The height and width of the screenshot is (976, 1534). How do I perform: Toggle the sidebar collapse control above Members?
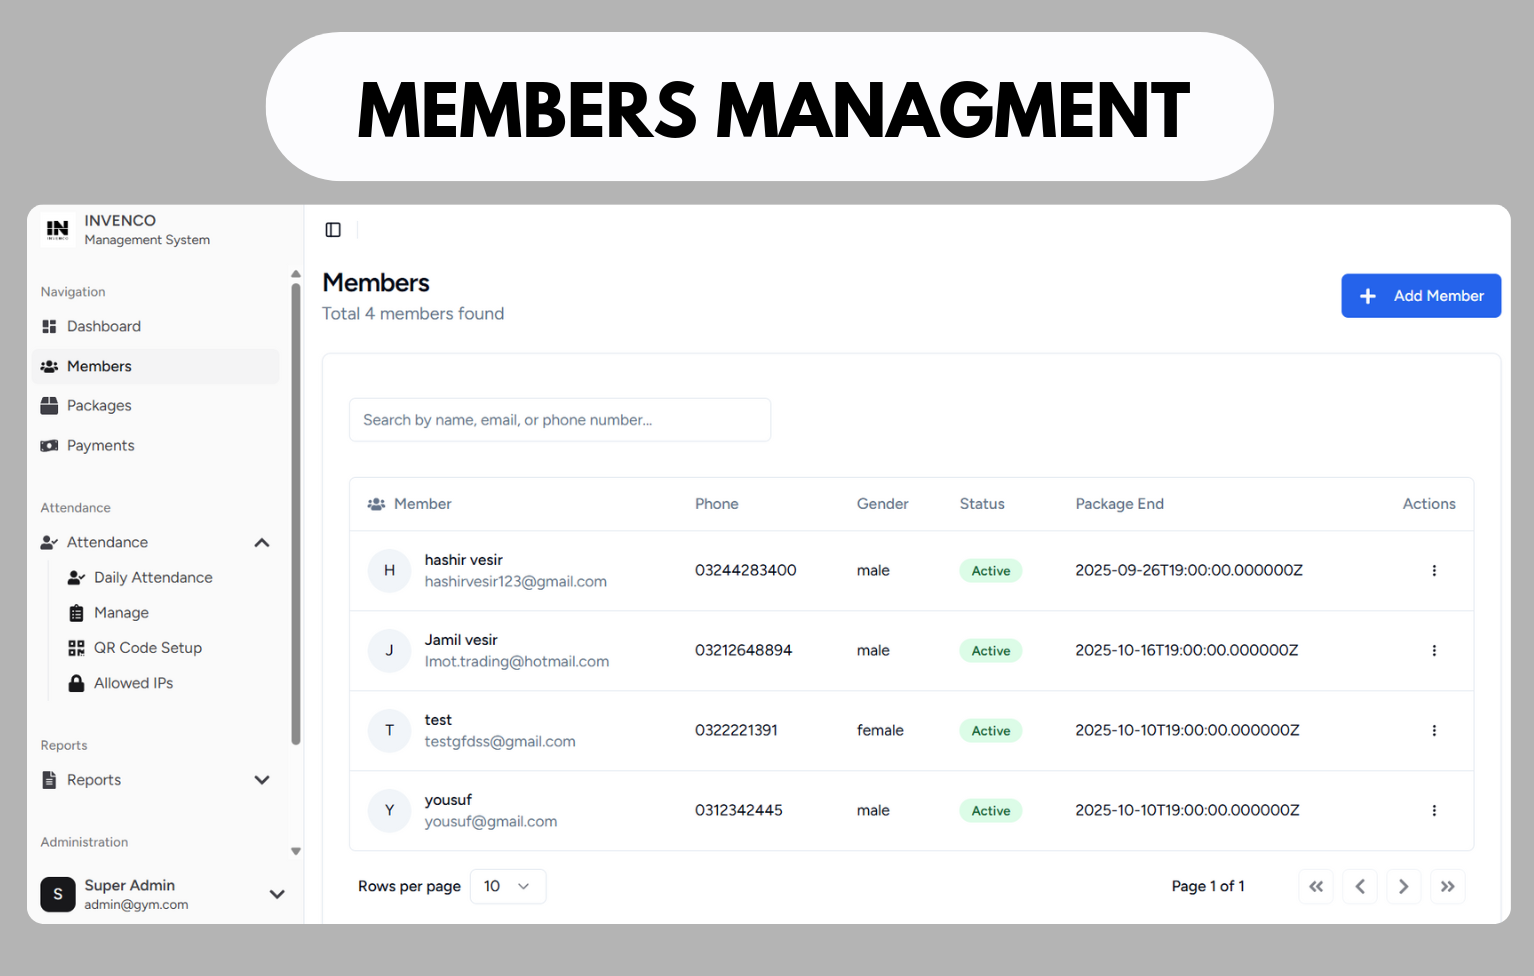332,229
